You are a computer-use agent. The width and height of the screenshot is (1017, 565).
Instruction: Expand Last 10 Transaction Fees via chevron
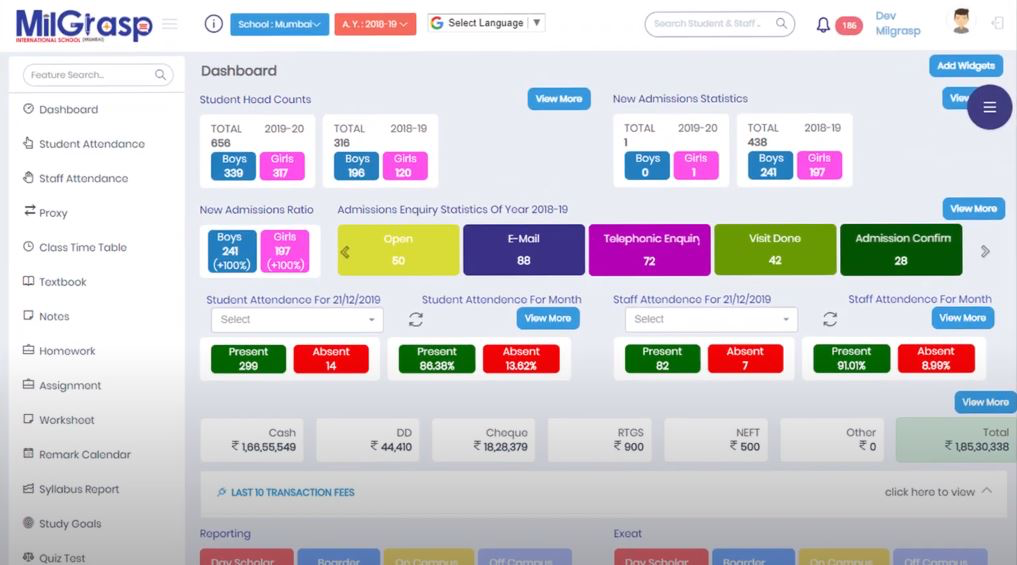pyautogui.click(x=987, y=491)
